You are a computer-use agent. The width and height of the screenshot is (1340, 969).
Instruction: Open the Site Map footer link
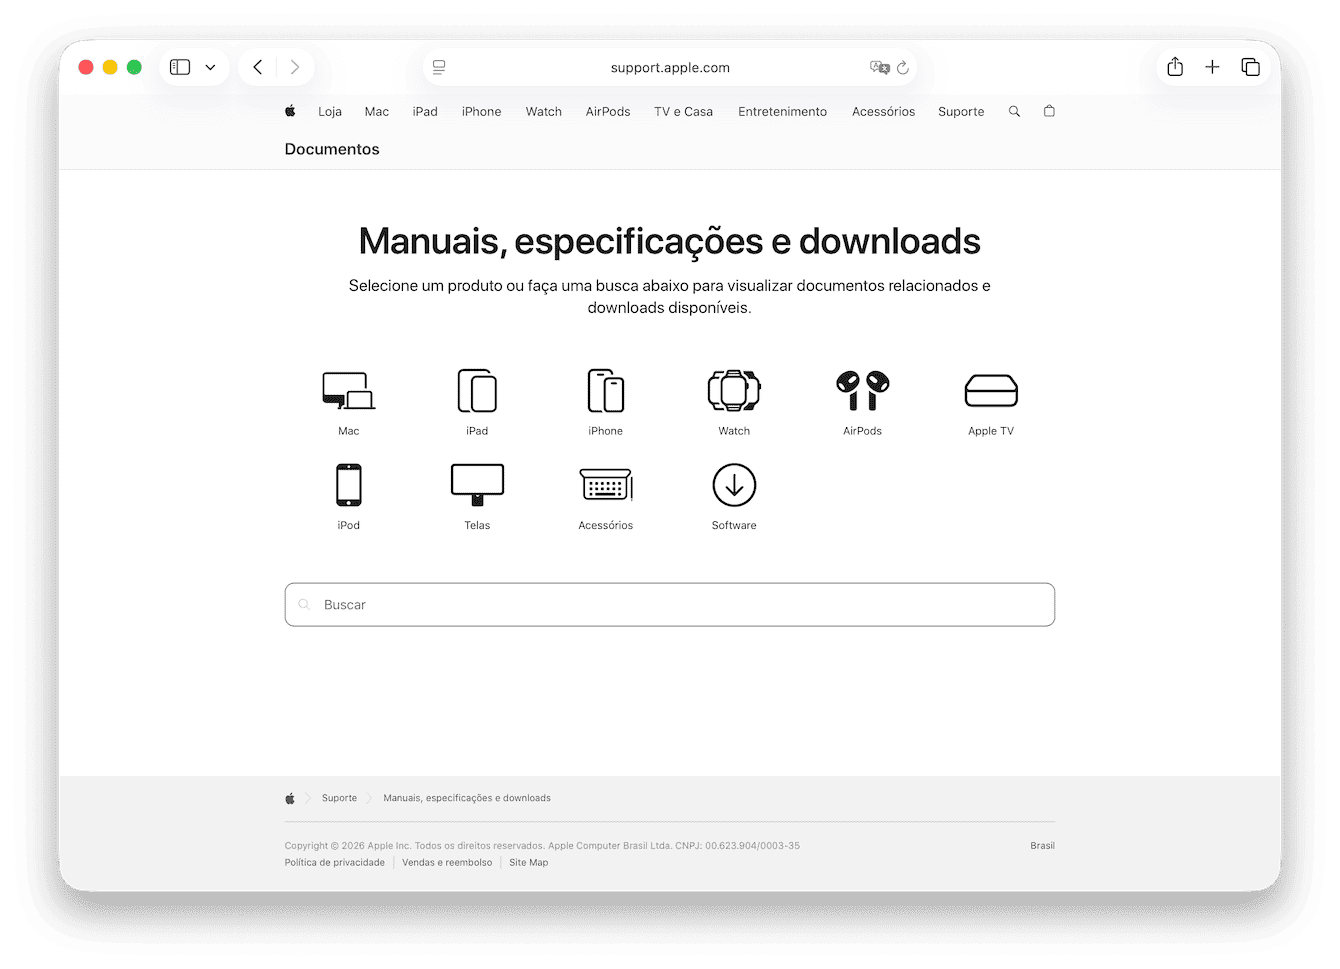click(x=529, y=862)
